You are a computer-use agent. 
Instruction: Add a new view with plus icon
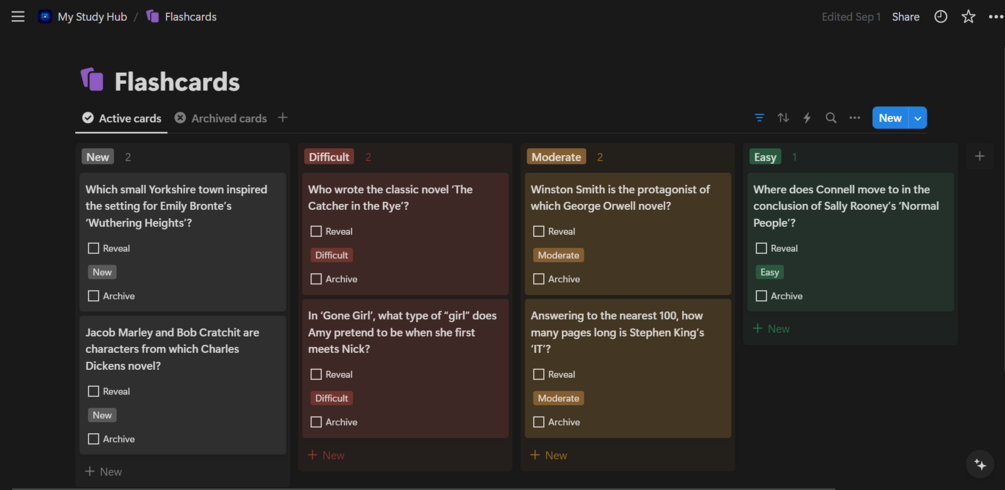[x=283, y=118]
